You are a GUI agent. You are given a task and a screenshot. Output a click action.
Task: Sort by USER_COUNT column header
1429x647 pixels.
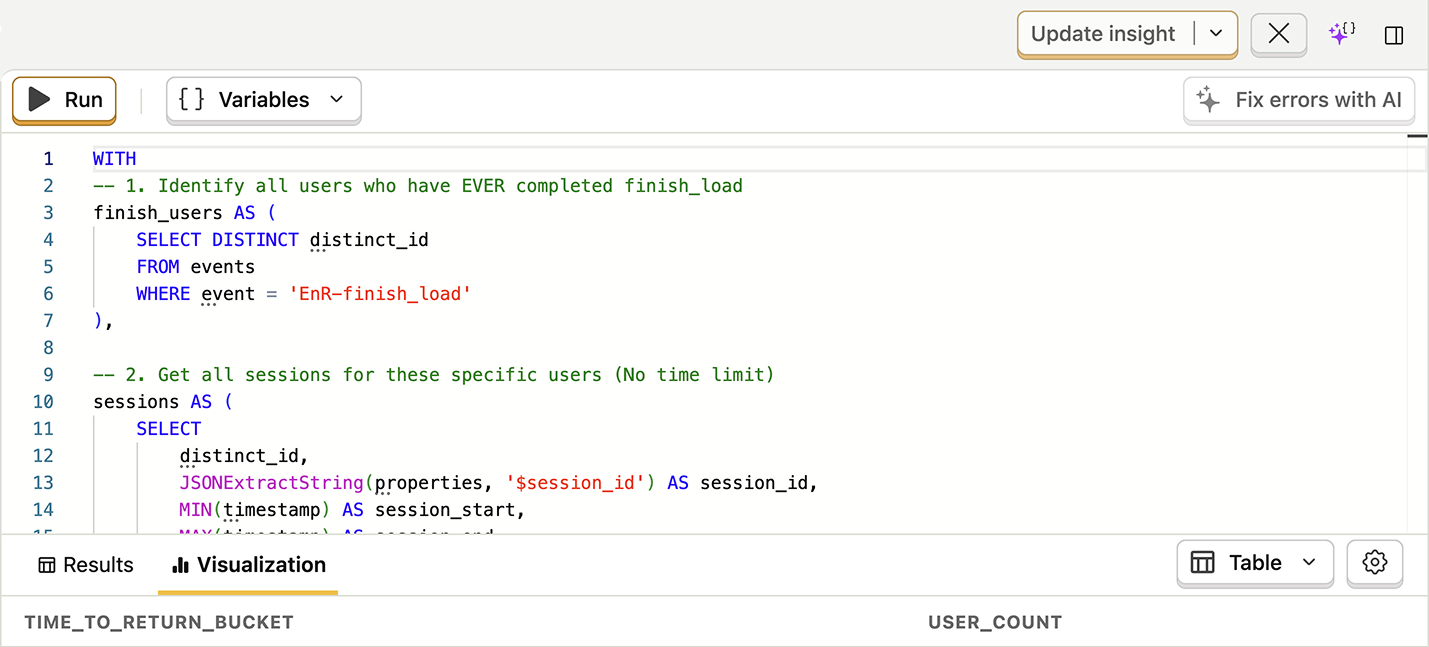point(995,622)
